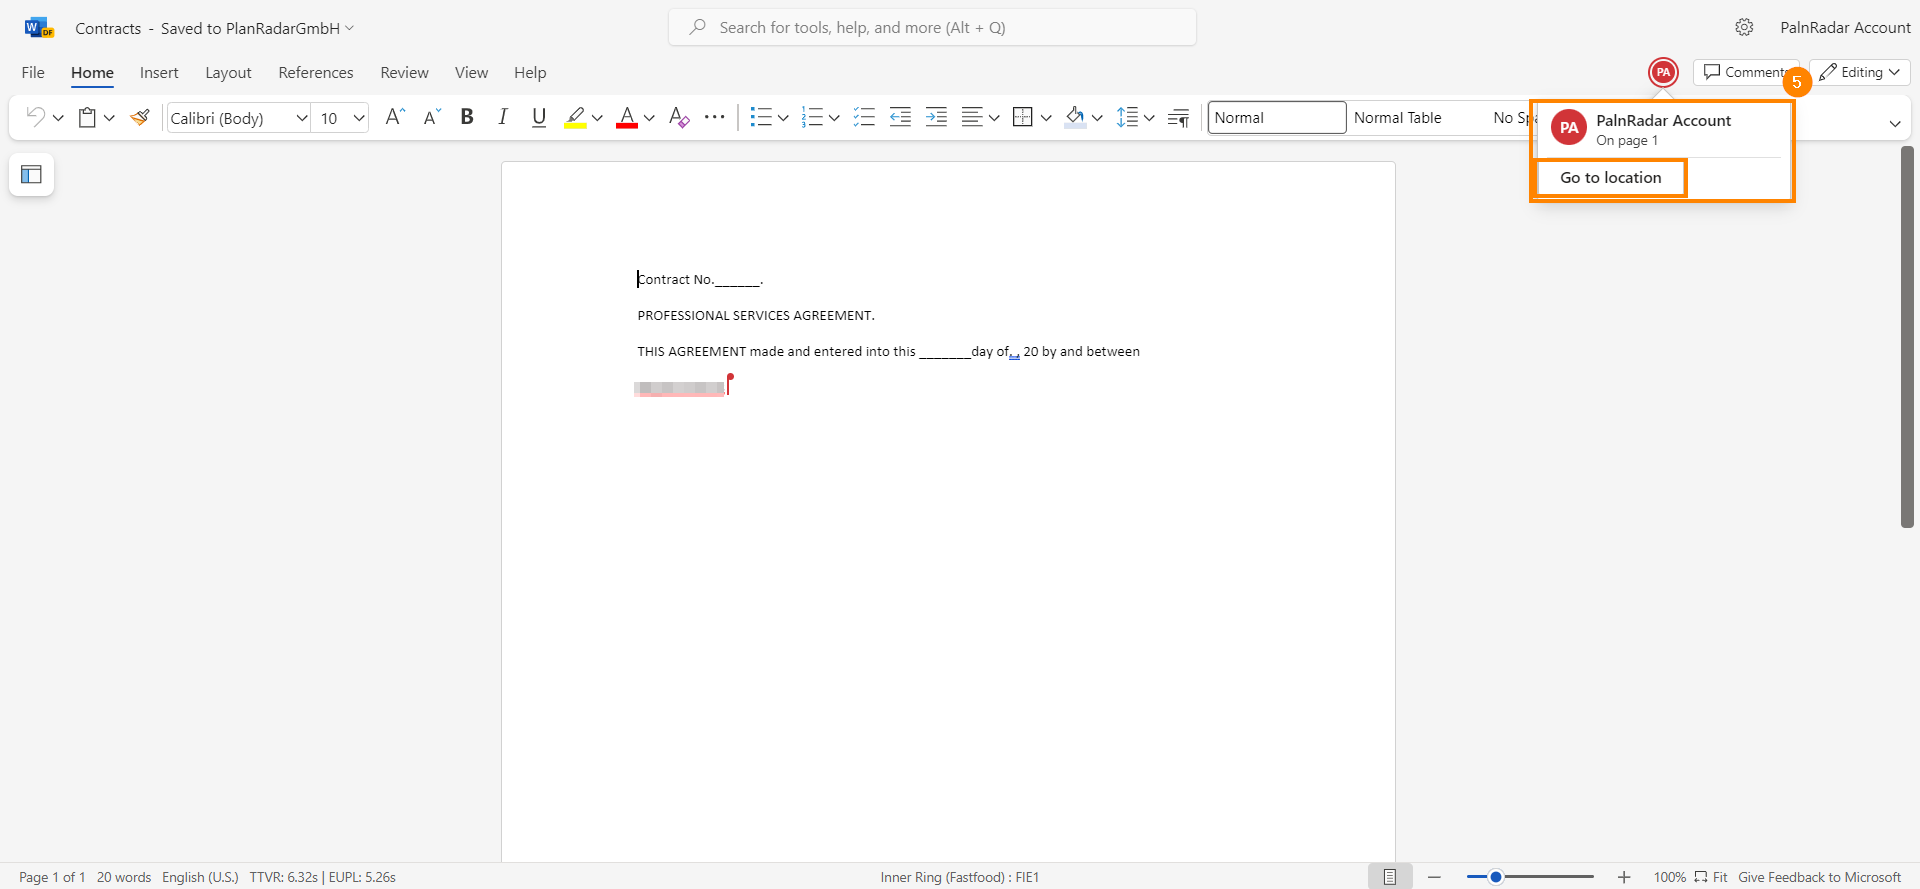The image size is (1920, 889).
Task: Open the Calibri (Body) font dropdown
Action: 238,118
